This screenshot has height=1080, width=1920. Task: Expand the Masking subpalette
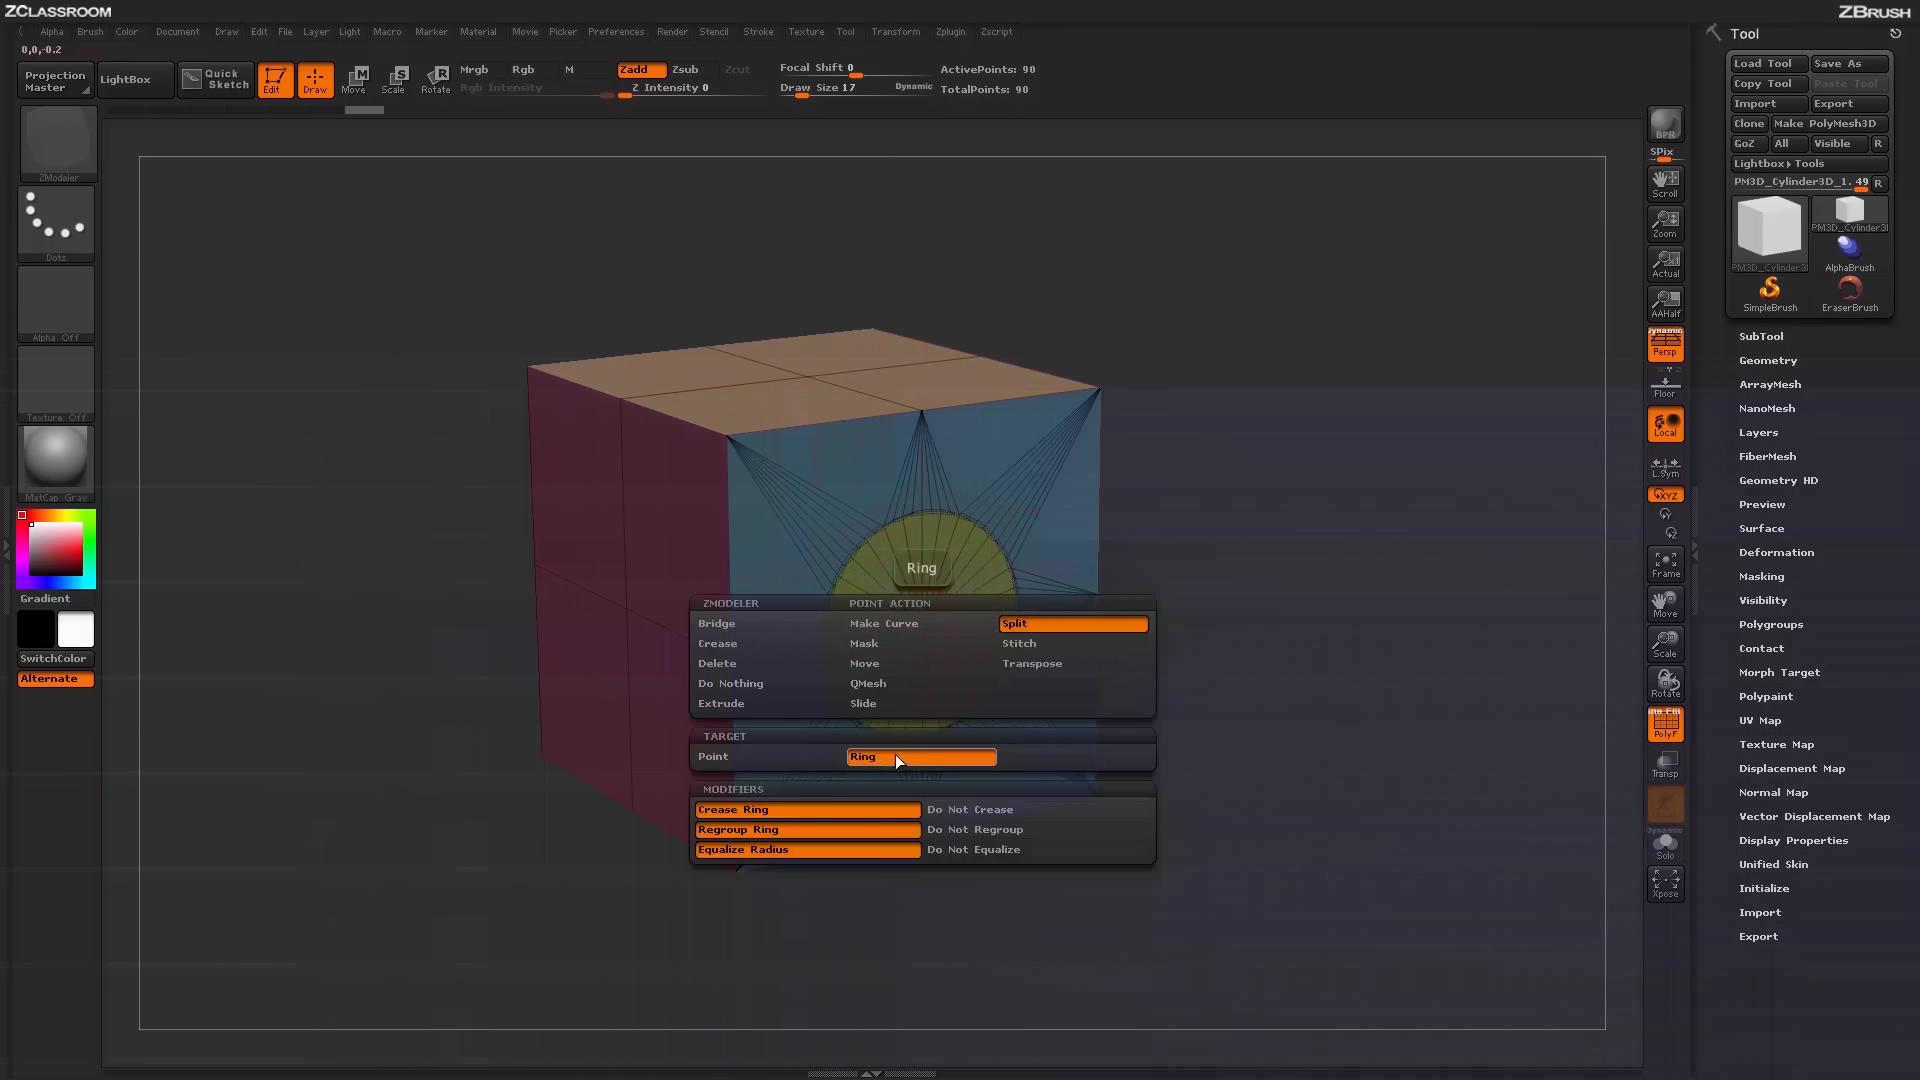coord(1761,577)
